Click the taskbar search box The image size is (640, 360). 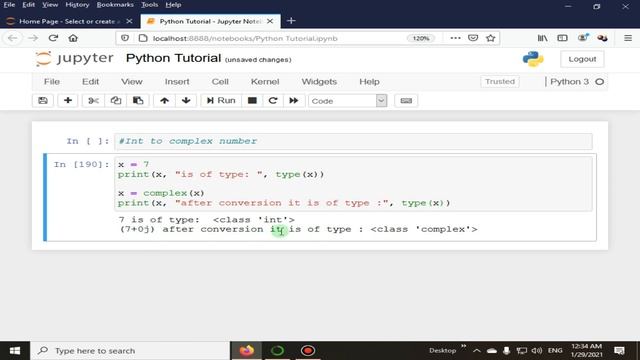click(130, 351)
